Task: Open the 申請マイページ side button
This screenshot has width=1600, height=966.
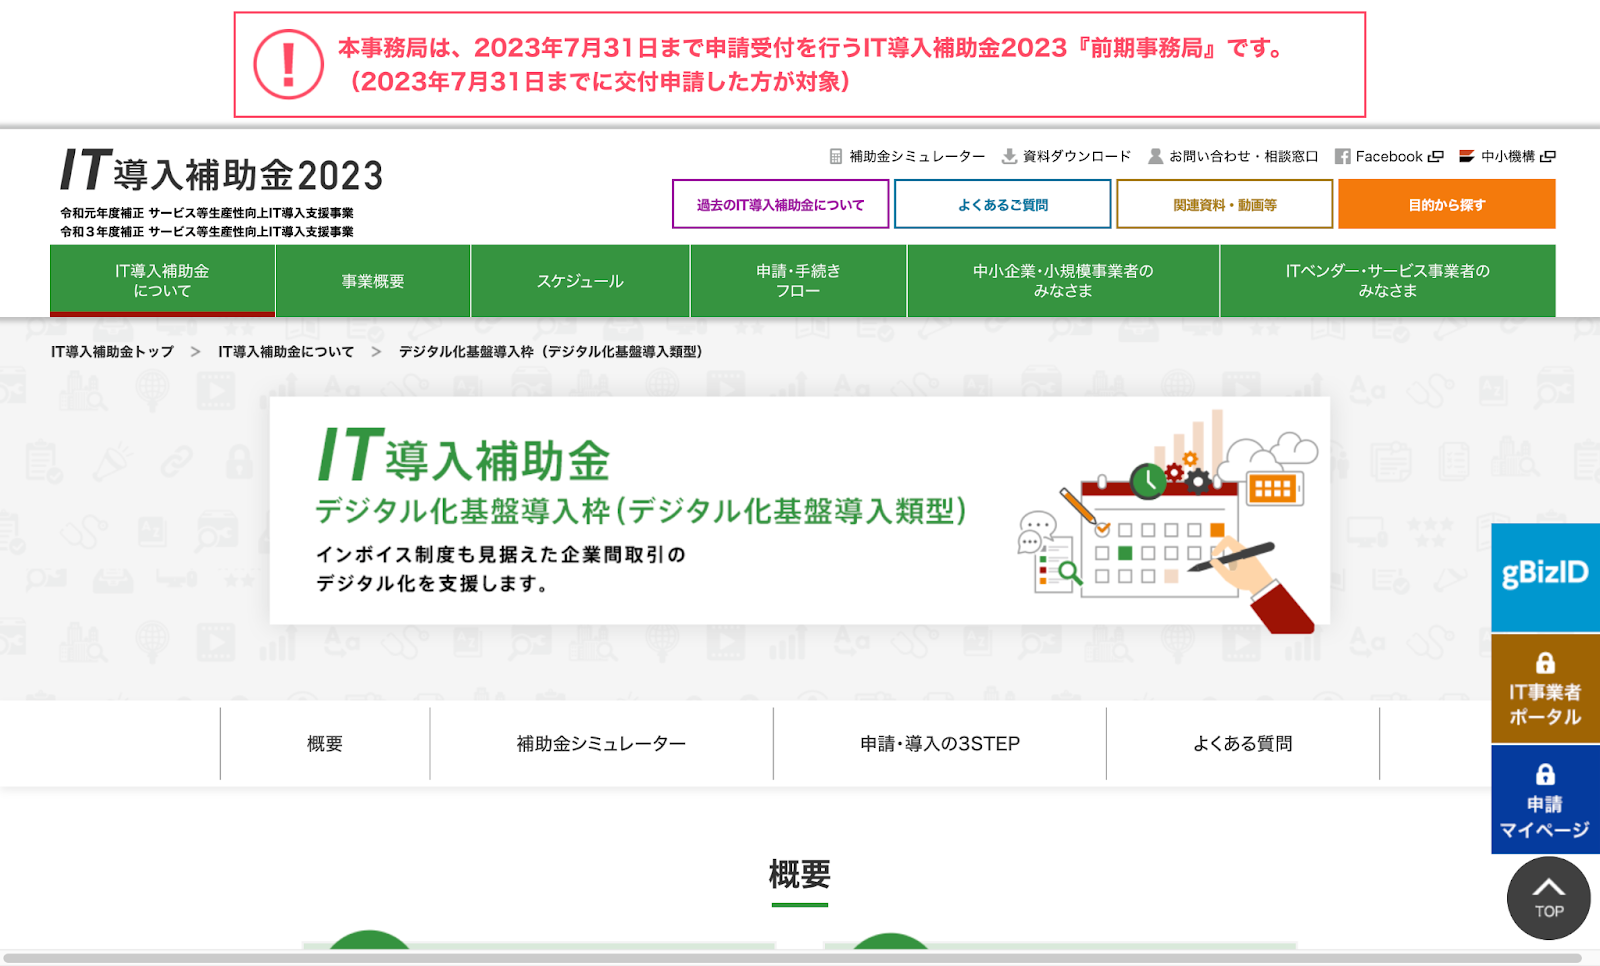Action: 1545,800
